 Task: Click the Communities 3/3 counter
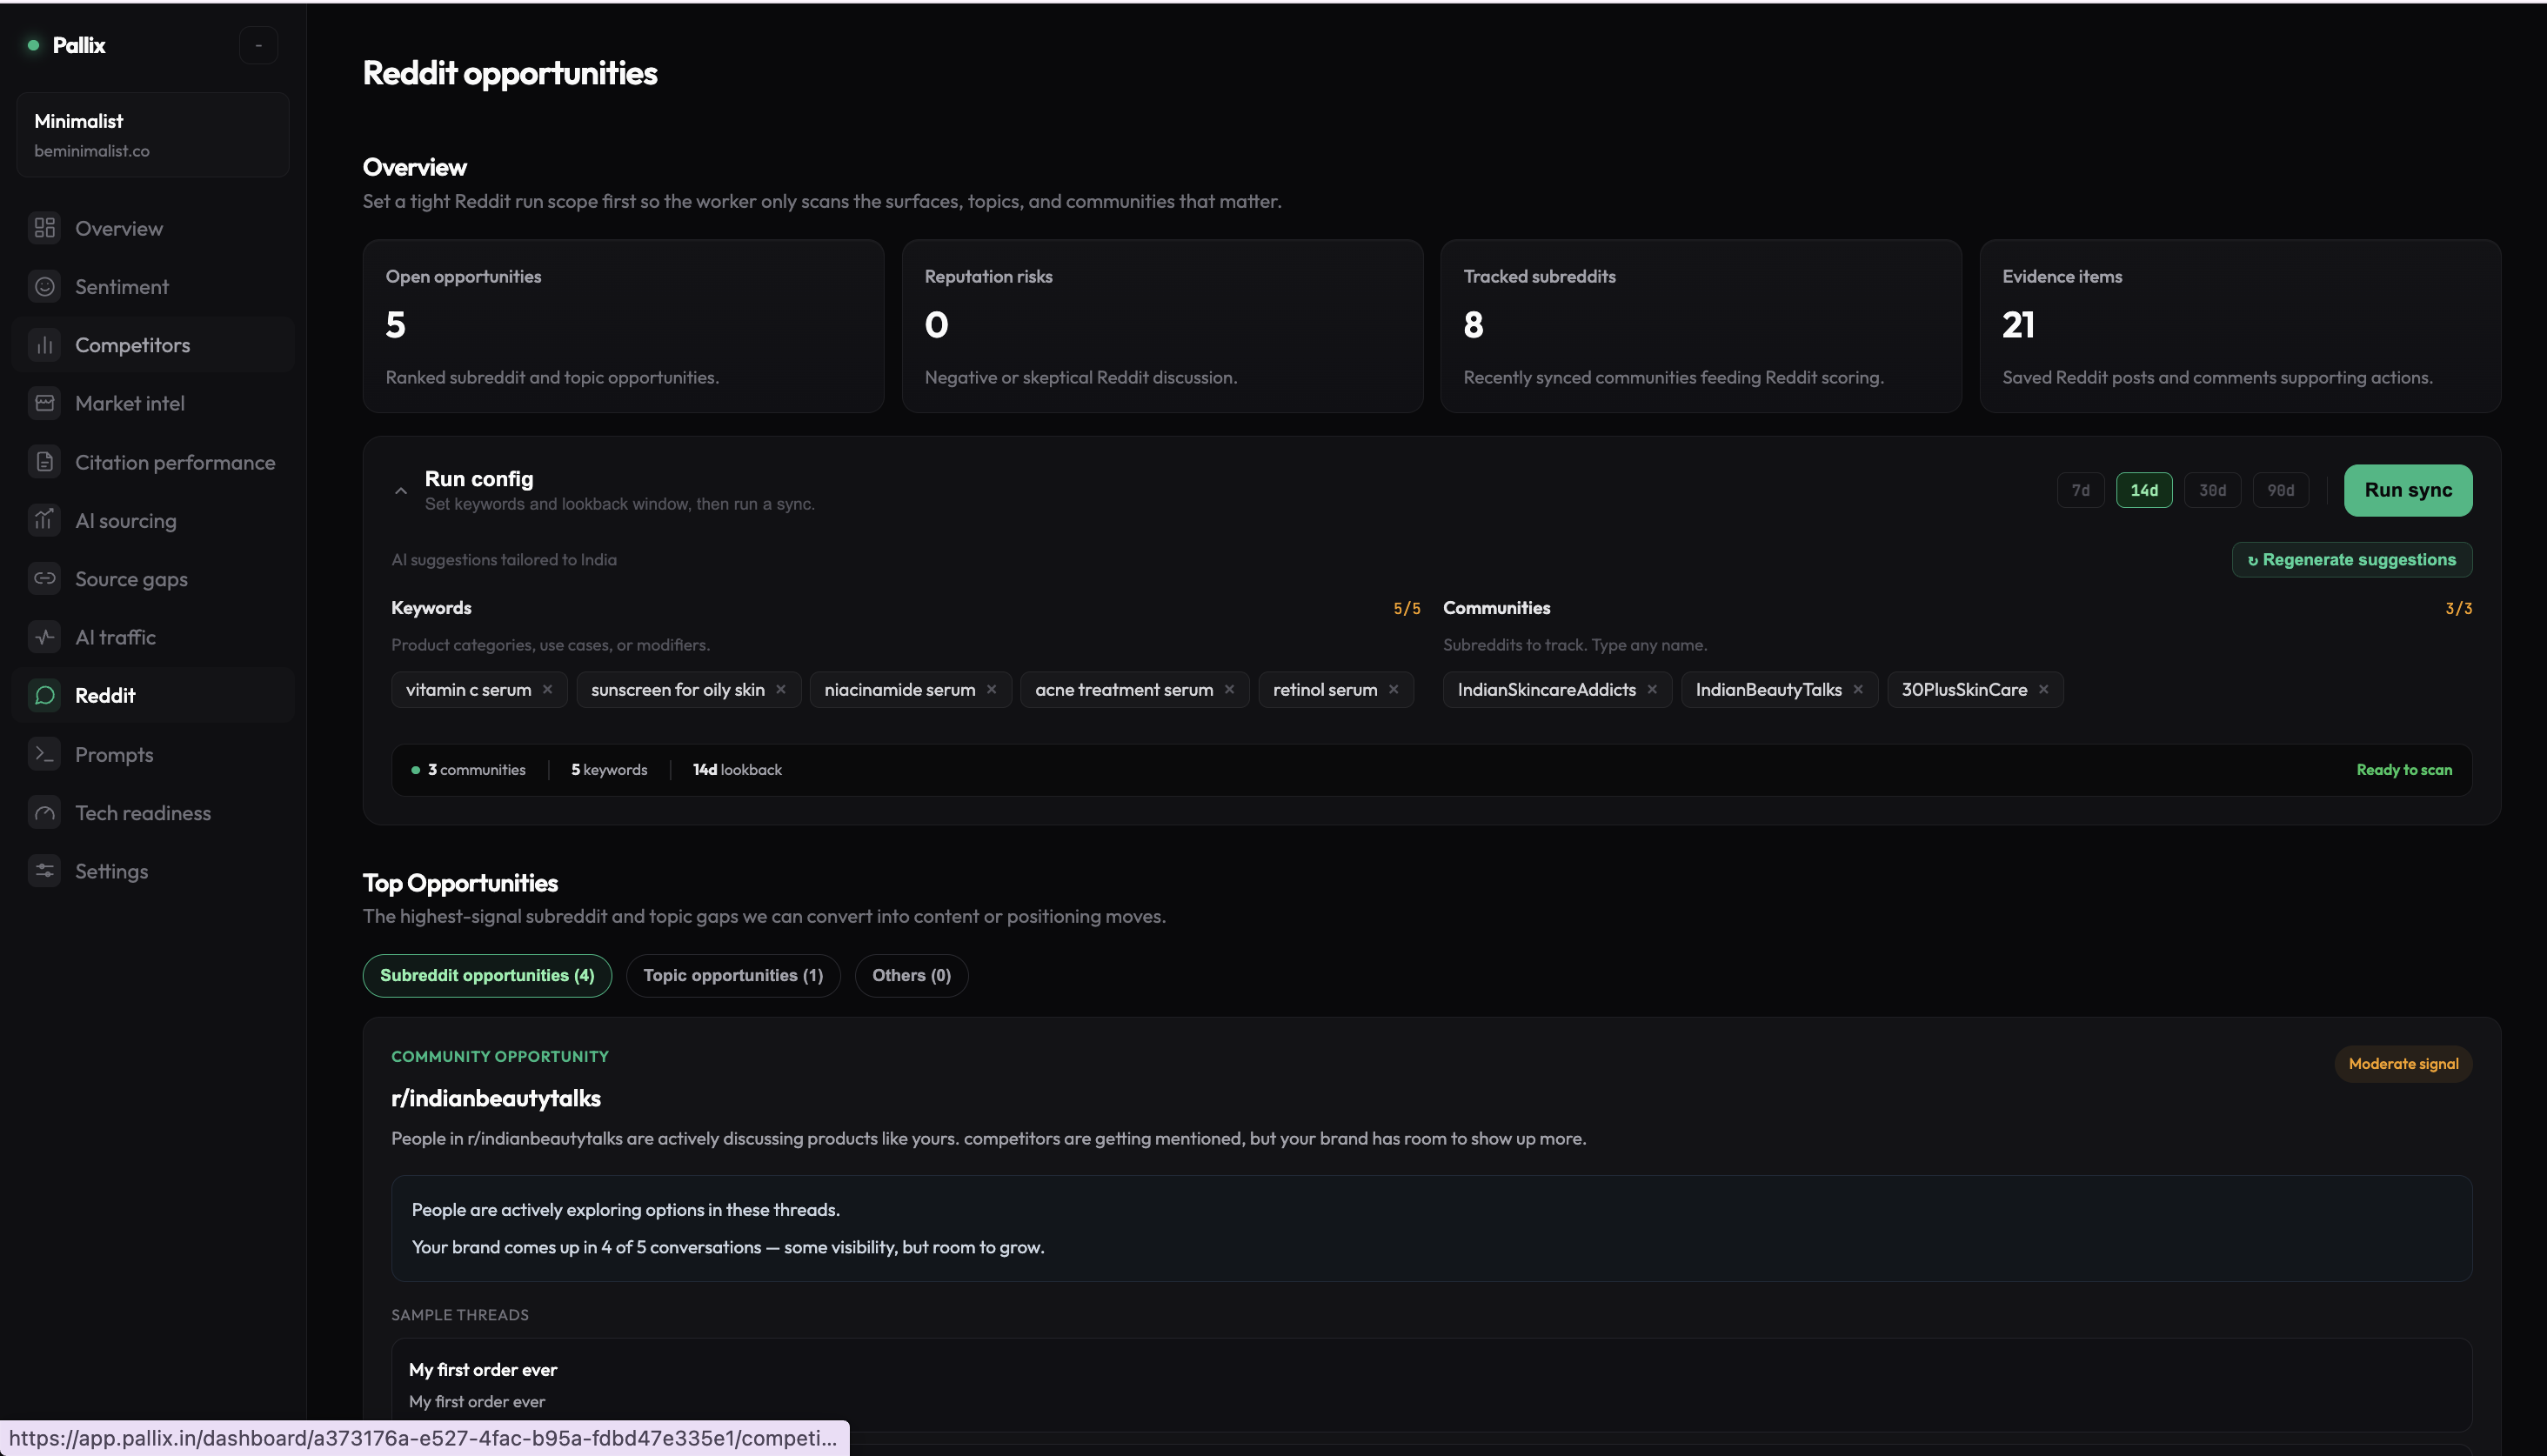tap(2458, 608)
